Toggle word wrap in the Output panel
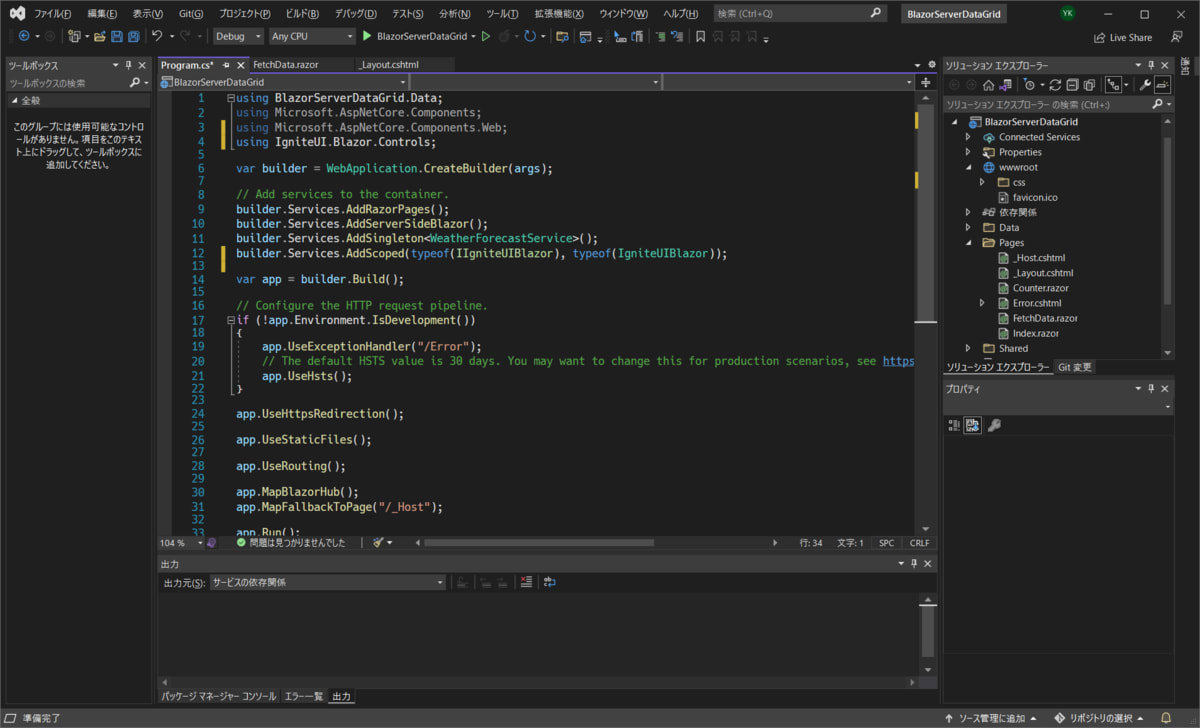 click(549, 582)
